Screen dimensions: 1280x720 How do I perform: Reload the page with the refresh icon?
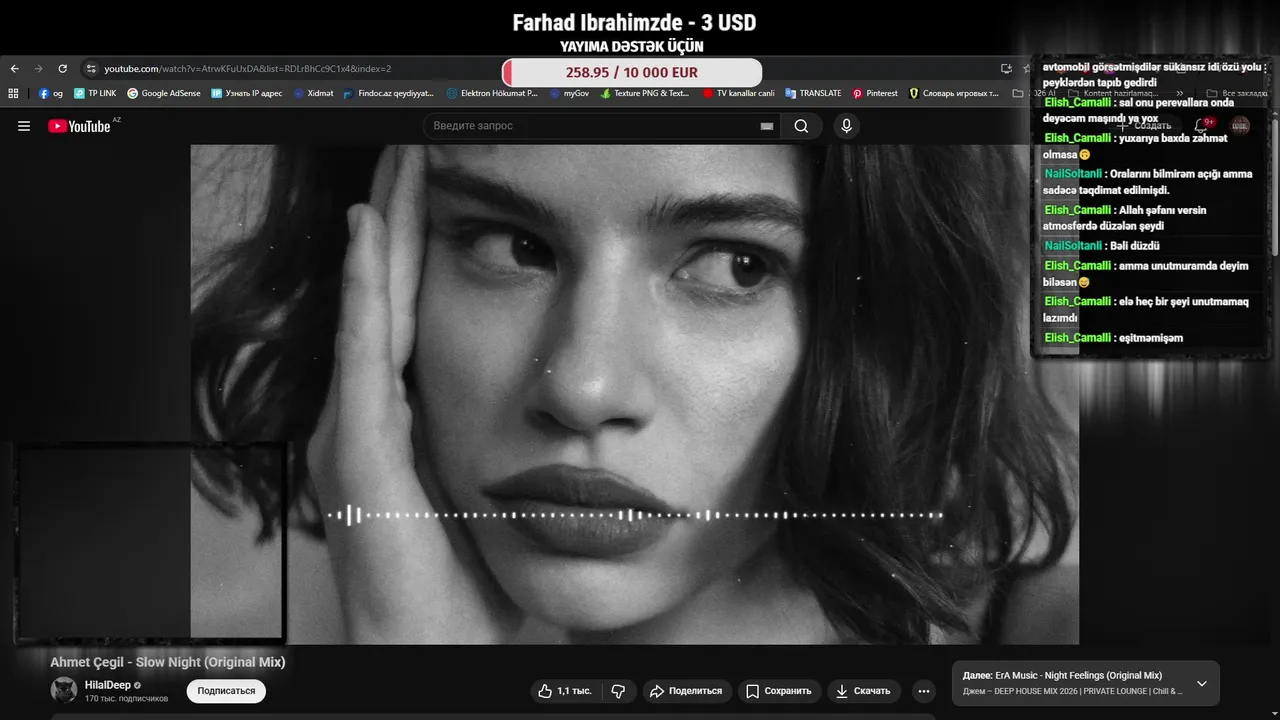pos(62,69)
